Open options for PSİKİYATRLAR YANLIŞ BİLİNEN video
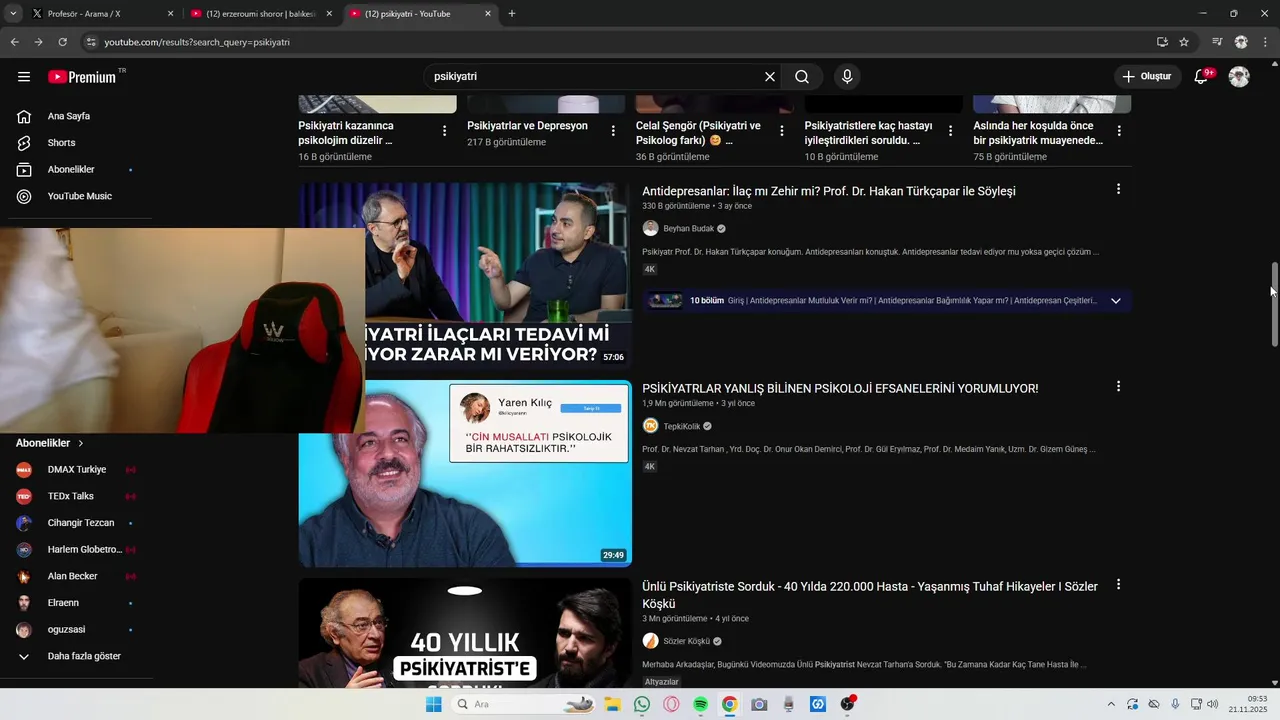 1118,386
